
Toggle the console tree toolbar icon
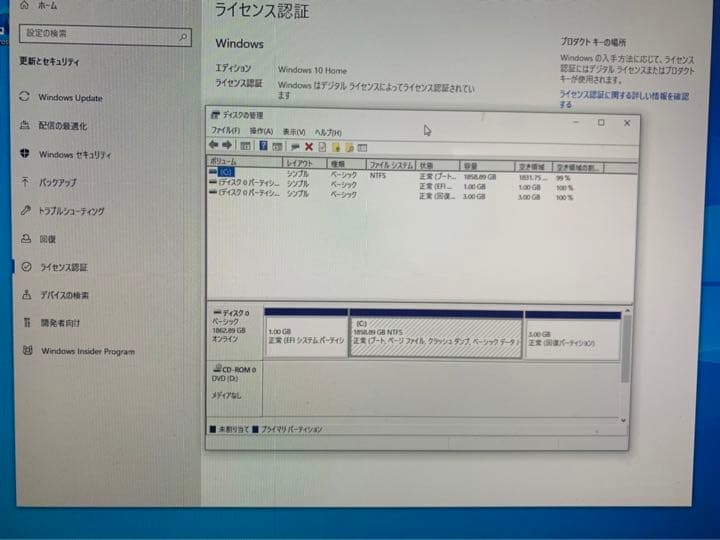tap(246, 146)
